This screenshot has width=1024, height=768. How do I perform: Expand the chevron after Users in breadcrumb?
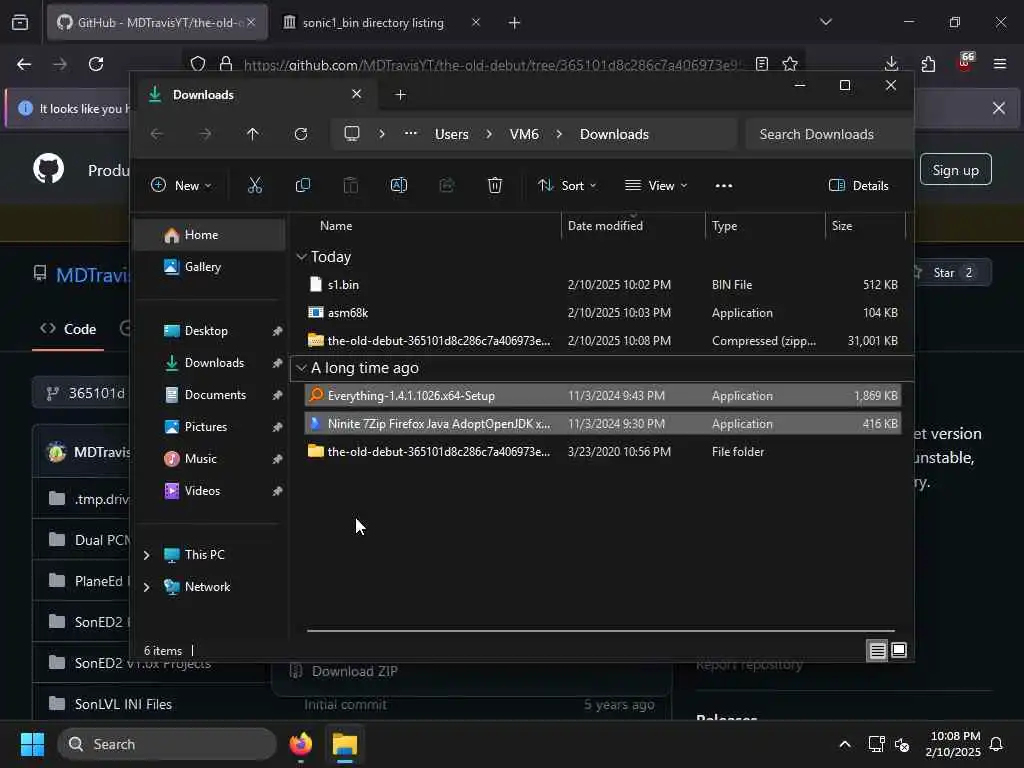(488, 134)
